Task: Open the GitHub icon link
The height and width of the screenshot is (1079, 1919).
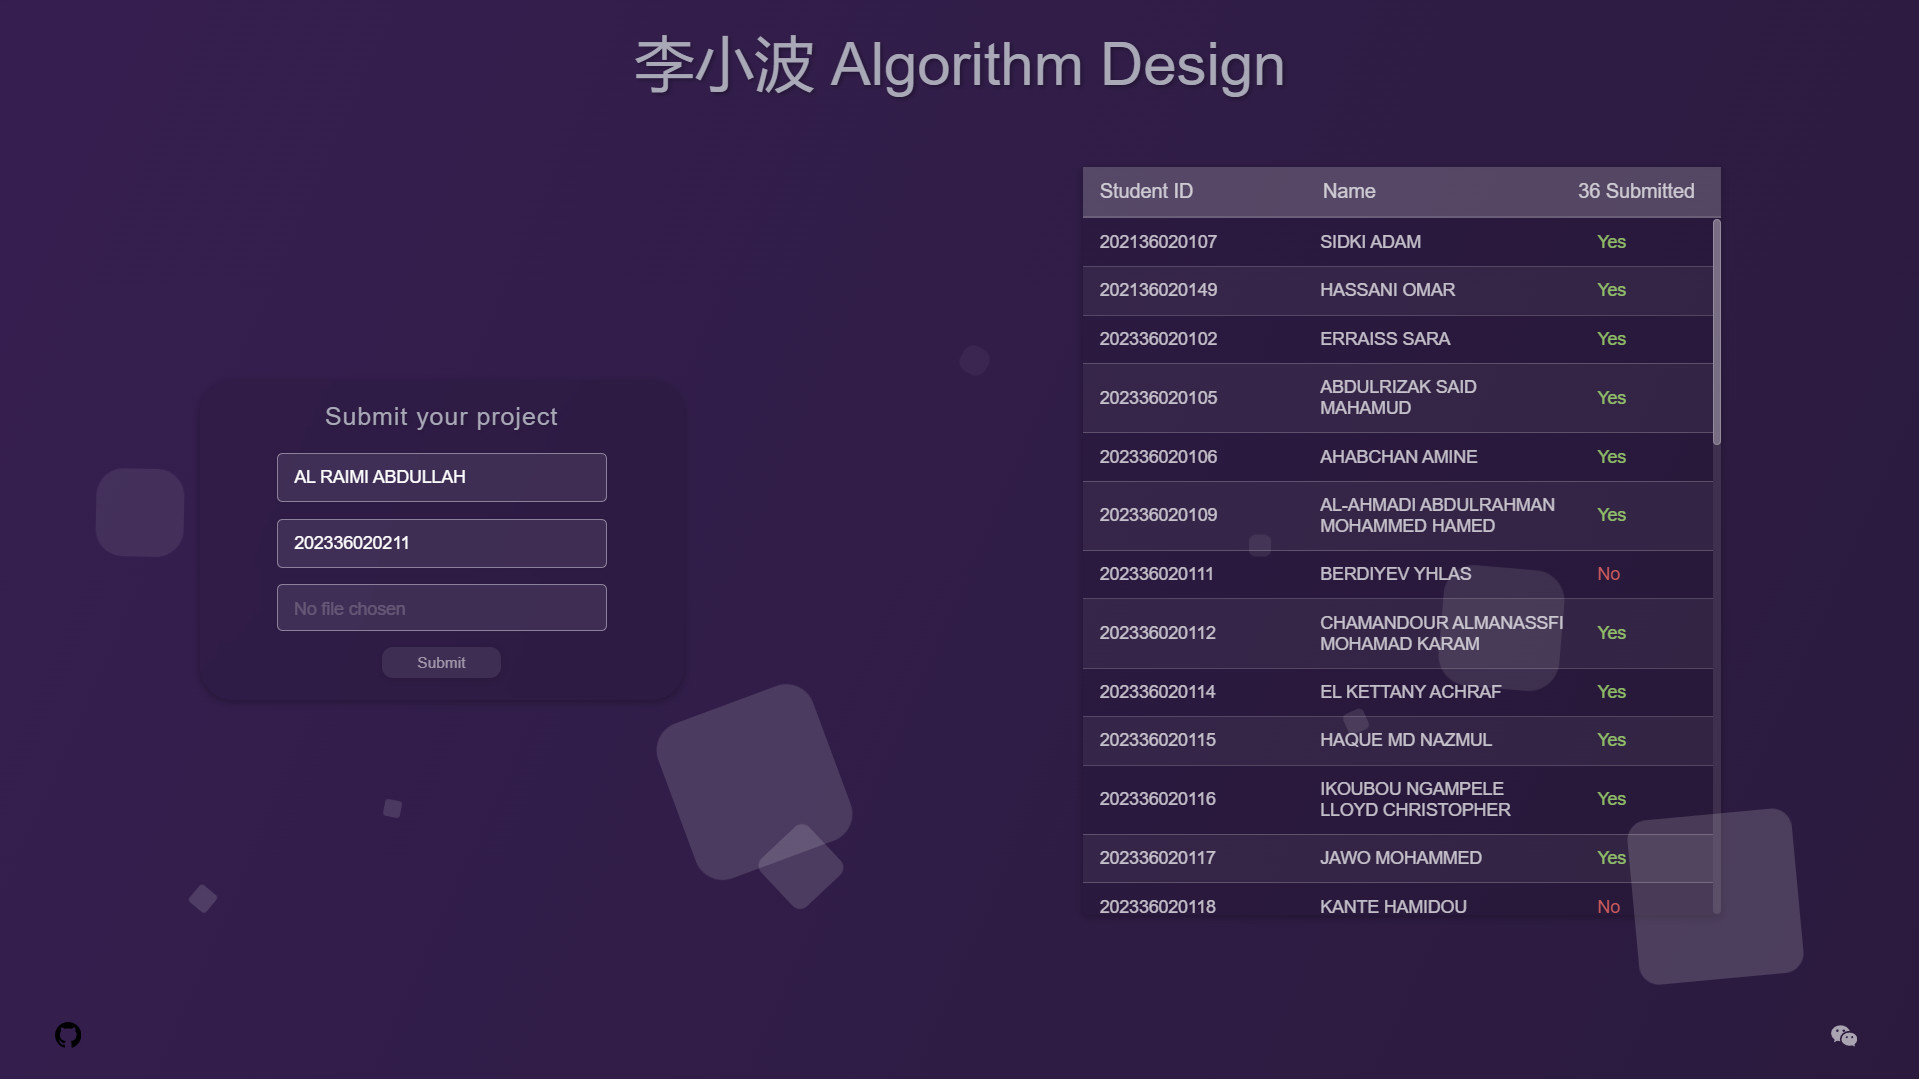Action: coord(68,1035)
